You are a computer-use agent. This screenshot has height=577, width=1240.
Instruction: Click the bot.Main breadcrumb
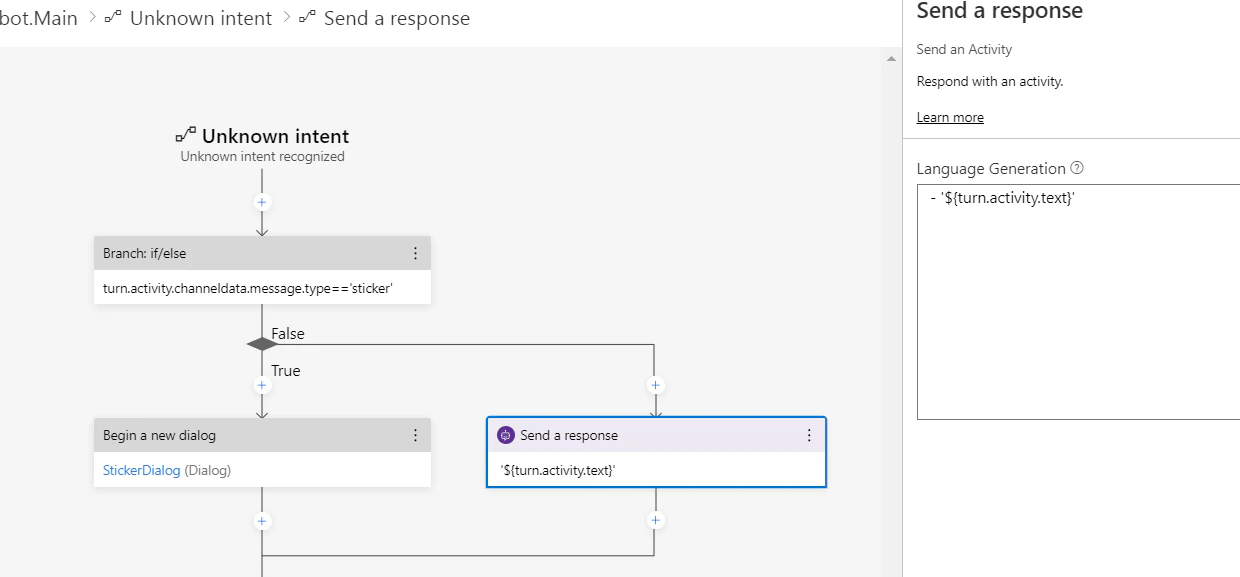click(39, 18)
